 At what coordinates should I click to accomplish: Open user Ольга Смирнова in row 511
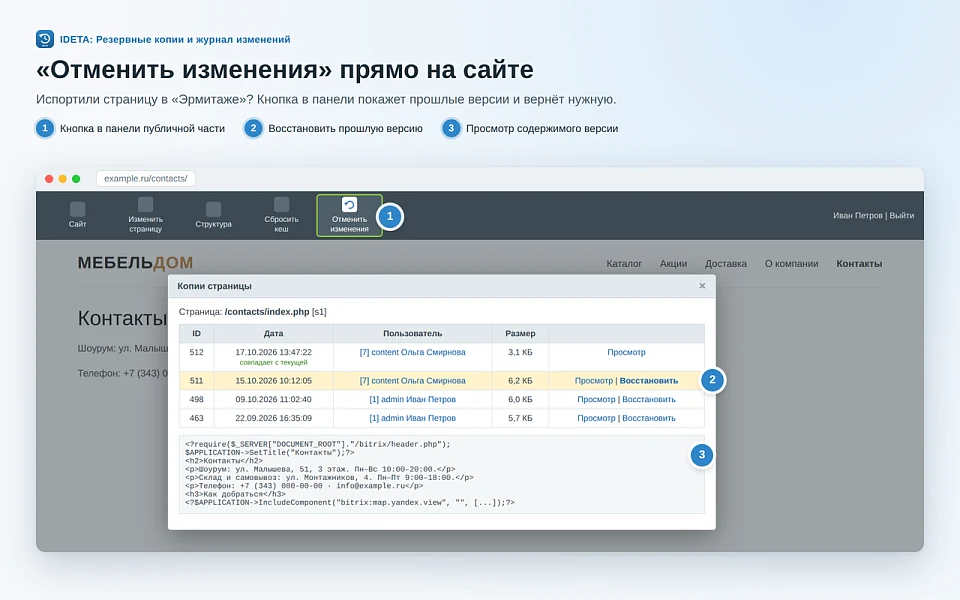tap(412, 380)
